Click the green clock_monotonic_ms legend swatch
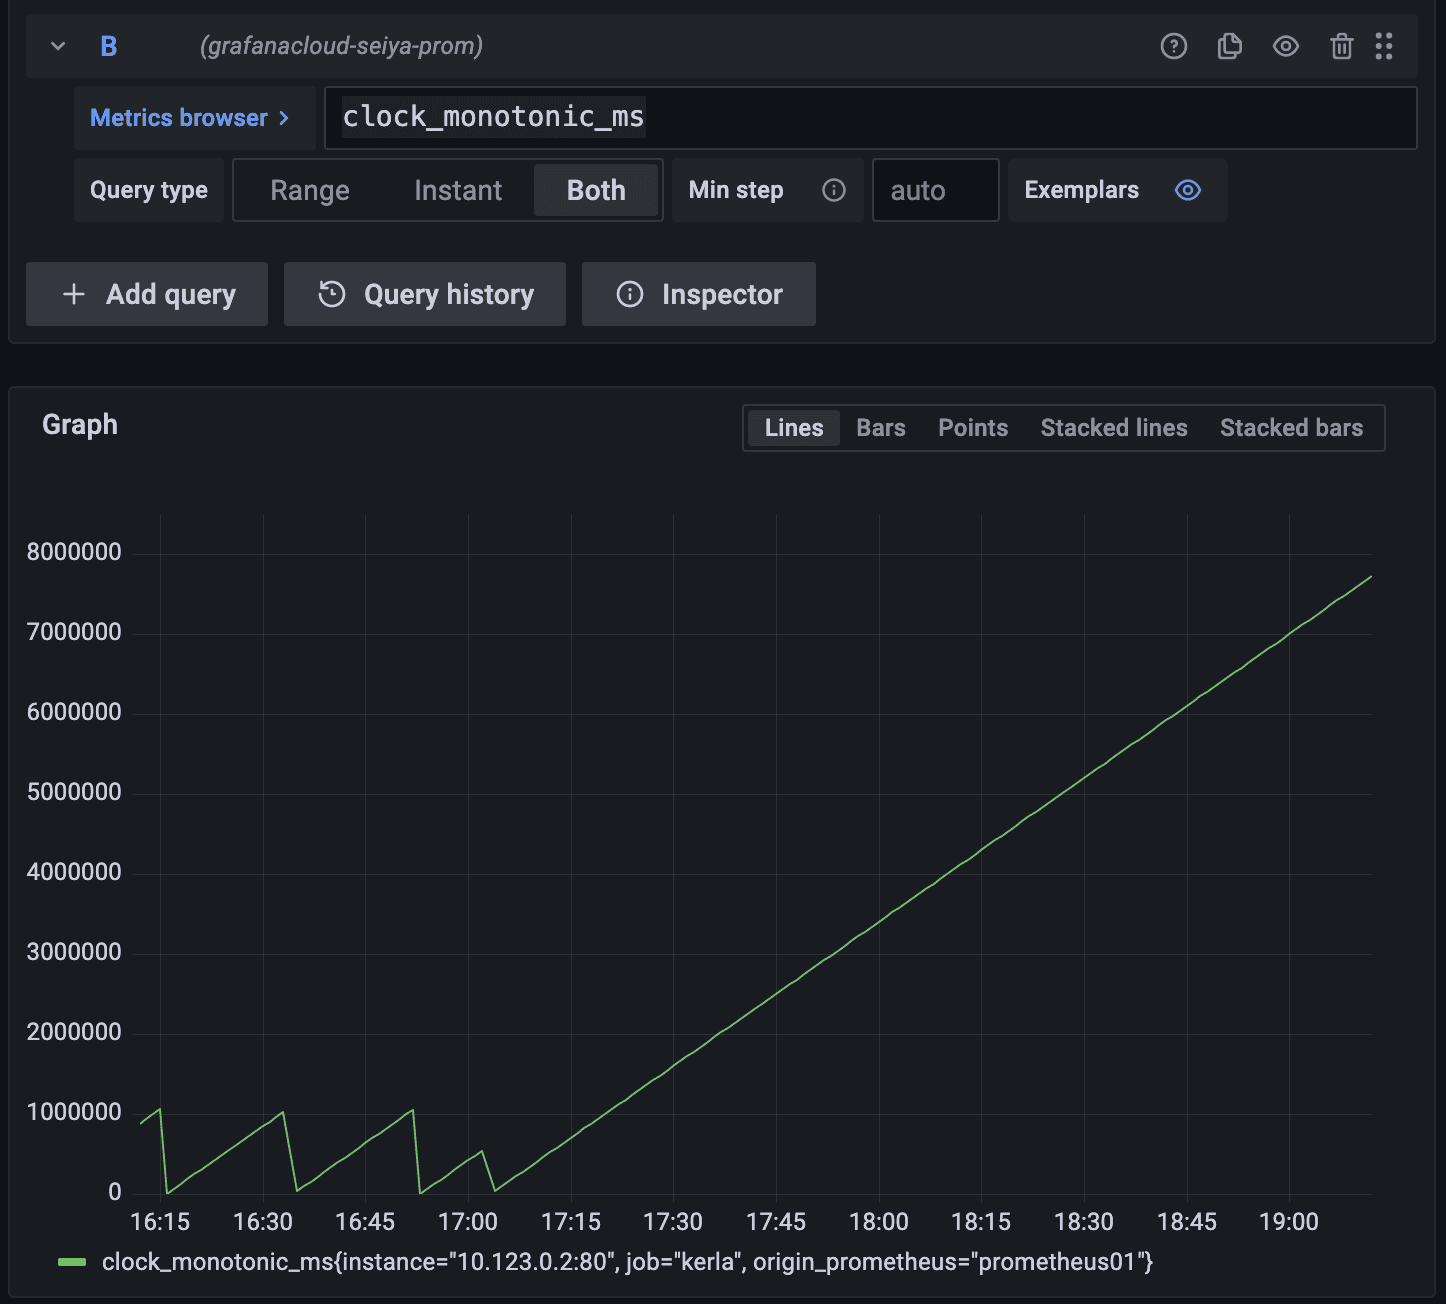The height and width of the screenshot is (1304, 1446). [72, 1262]
